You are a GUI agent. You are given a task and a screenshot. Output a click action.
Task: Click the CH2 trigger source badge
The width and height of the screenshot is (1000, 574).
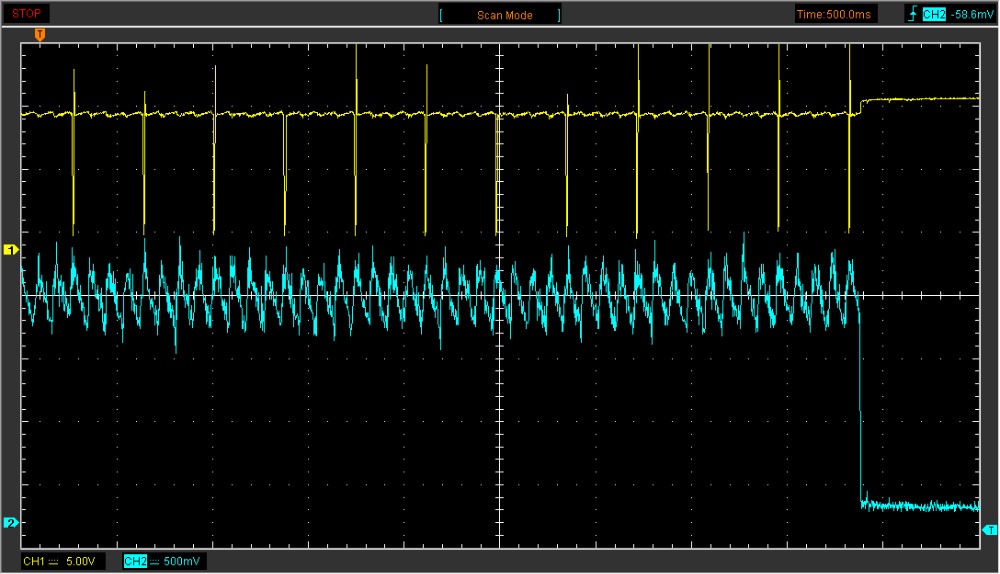(934, 15)
